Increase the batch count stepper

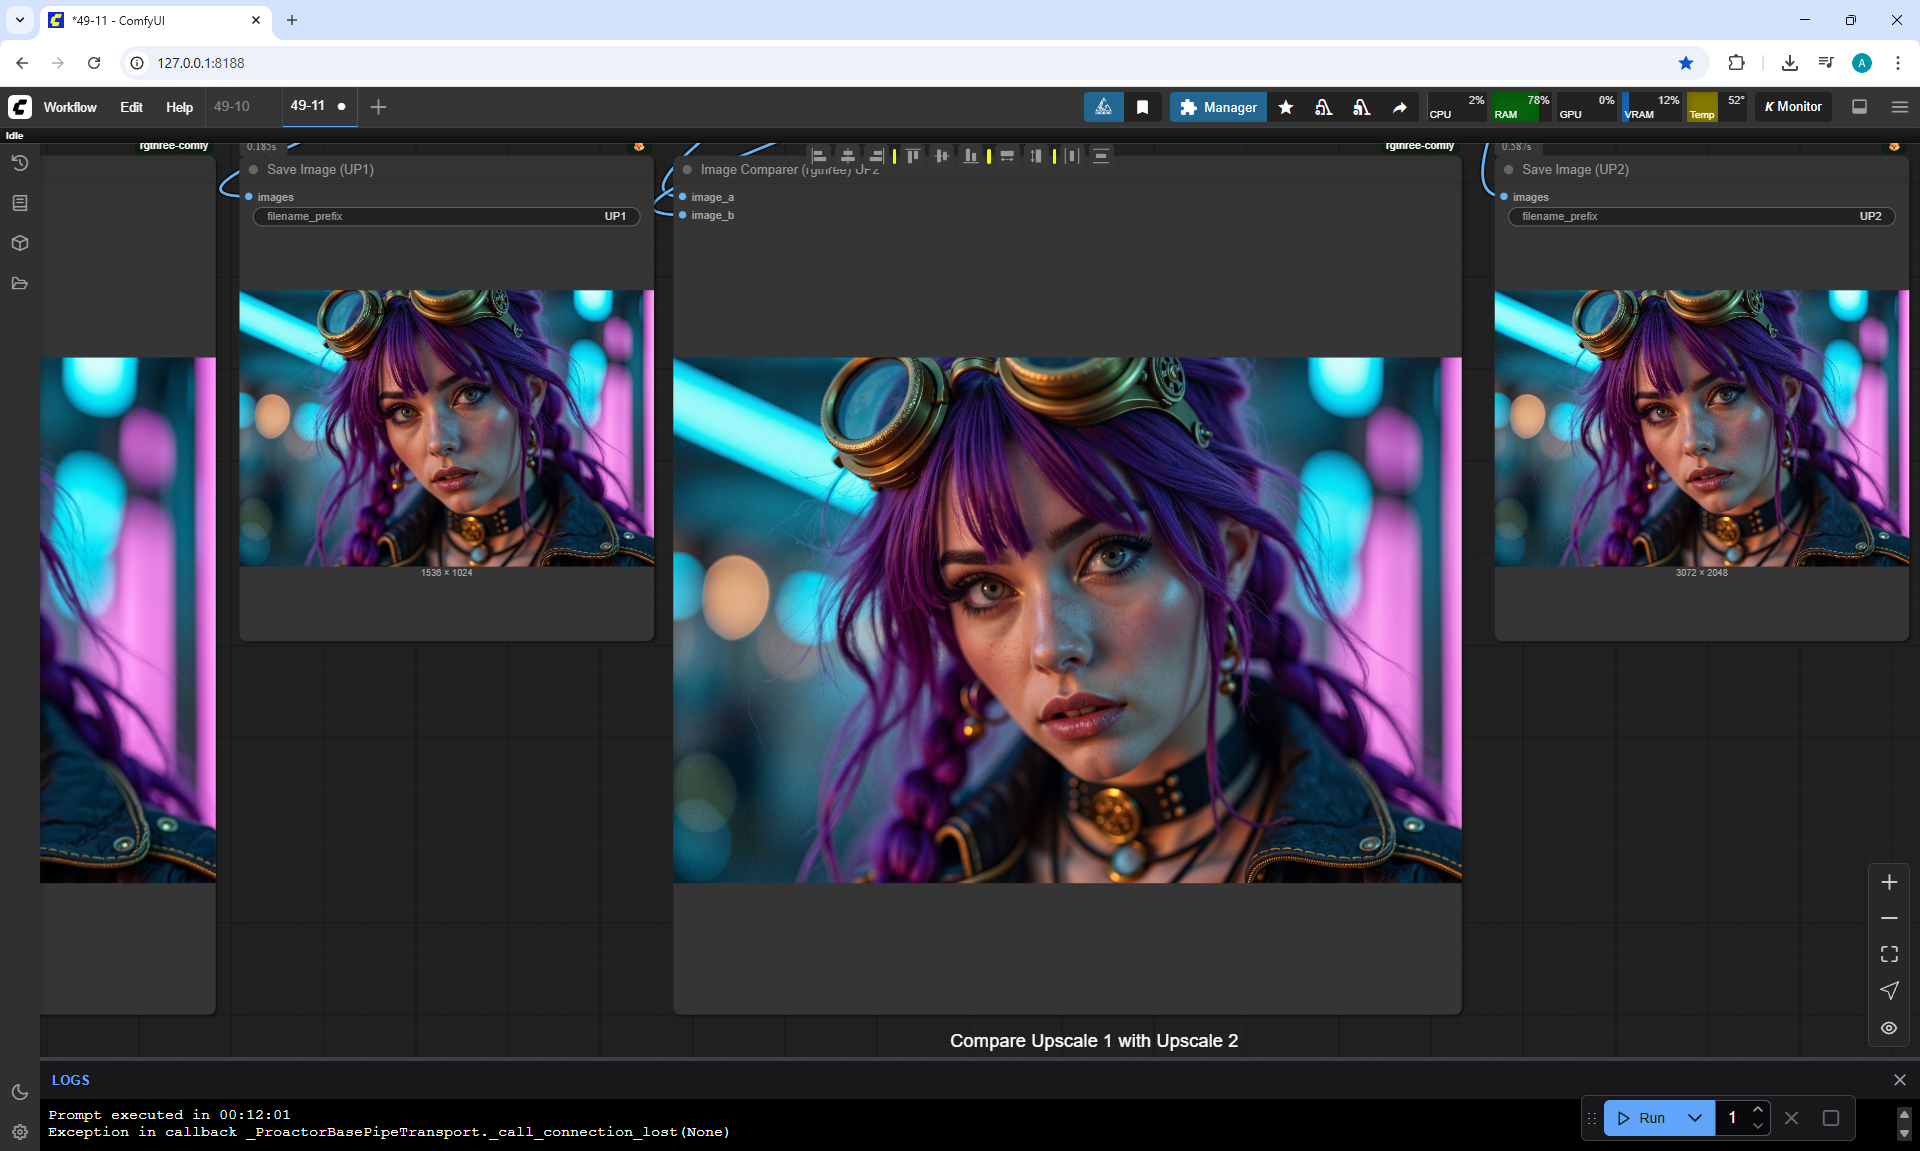tap(1758, 1110)
